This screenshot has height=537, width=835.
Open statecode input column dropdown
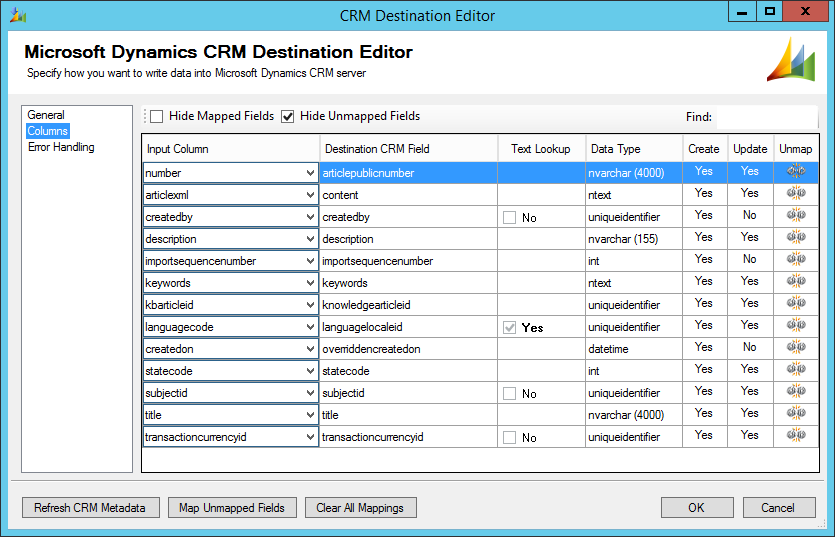(310, 371)
